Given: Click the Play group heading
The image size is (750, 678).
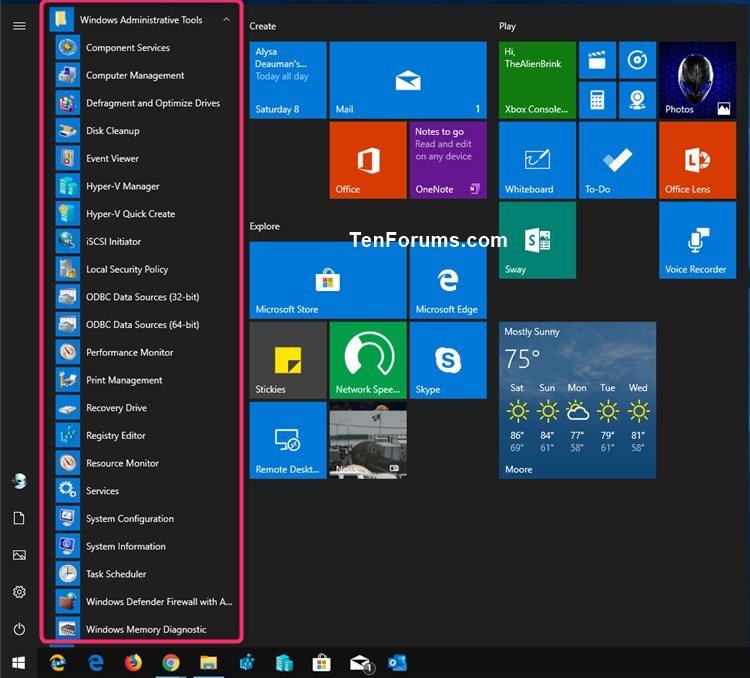Looking at the screenshot, I should (x=507, y=26).
